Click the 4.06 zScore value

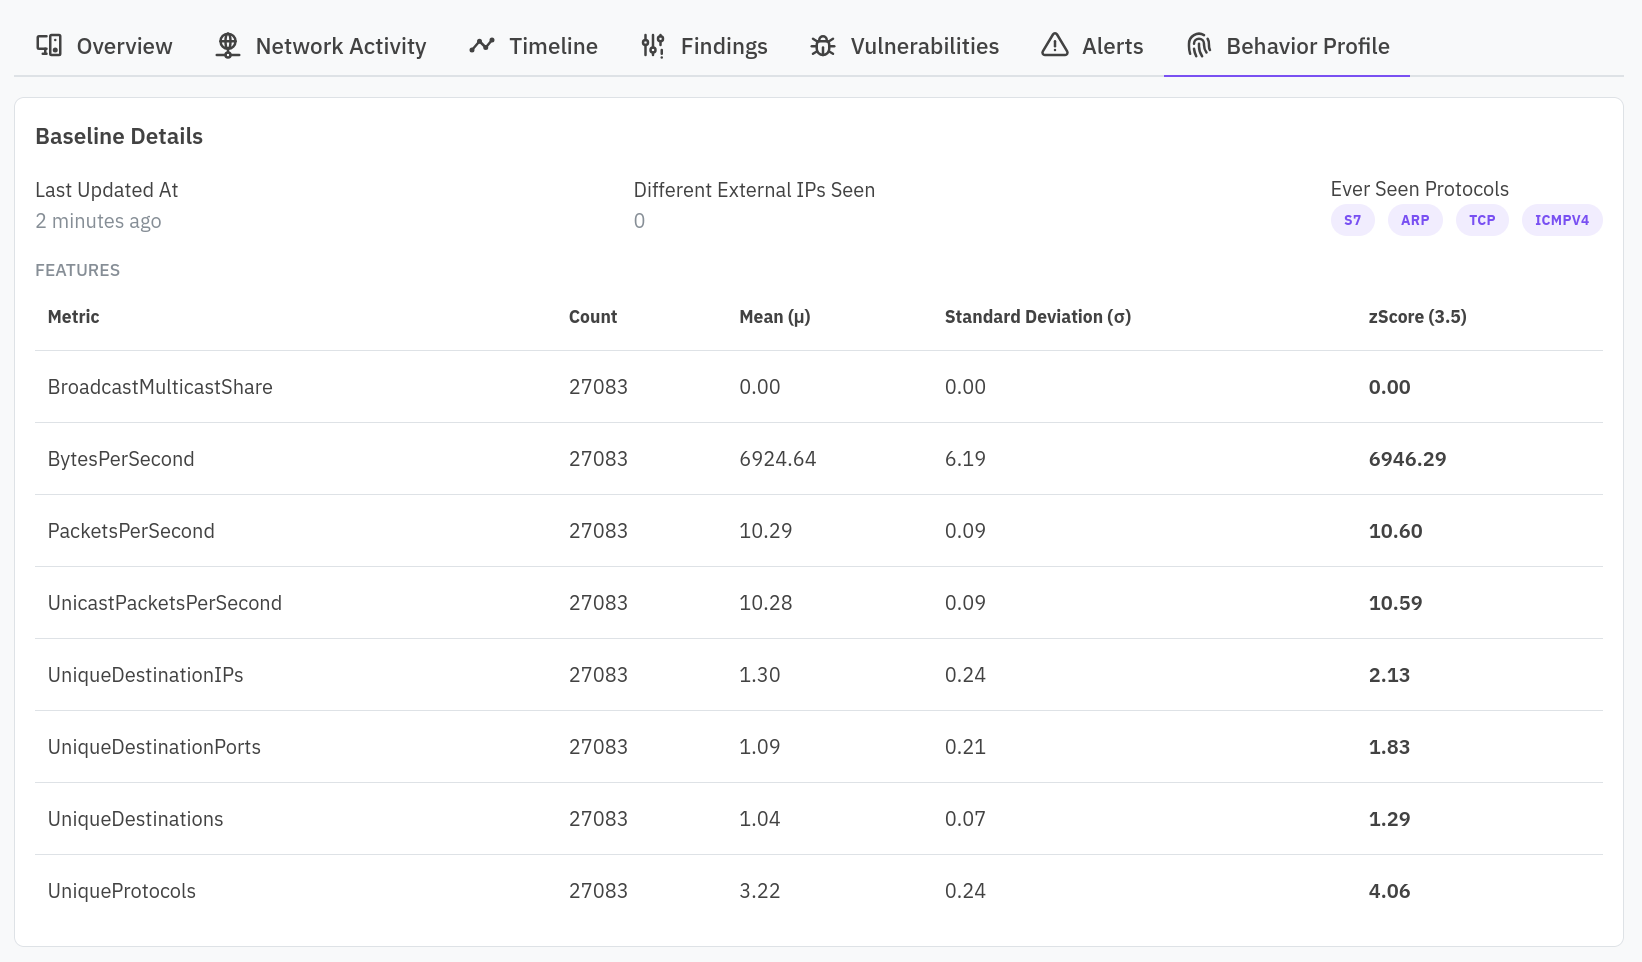[1390, 891]
